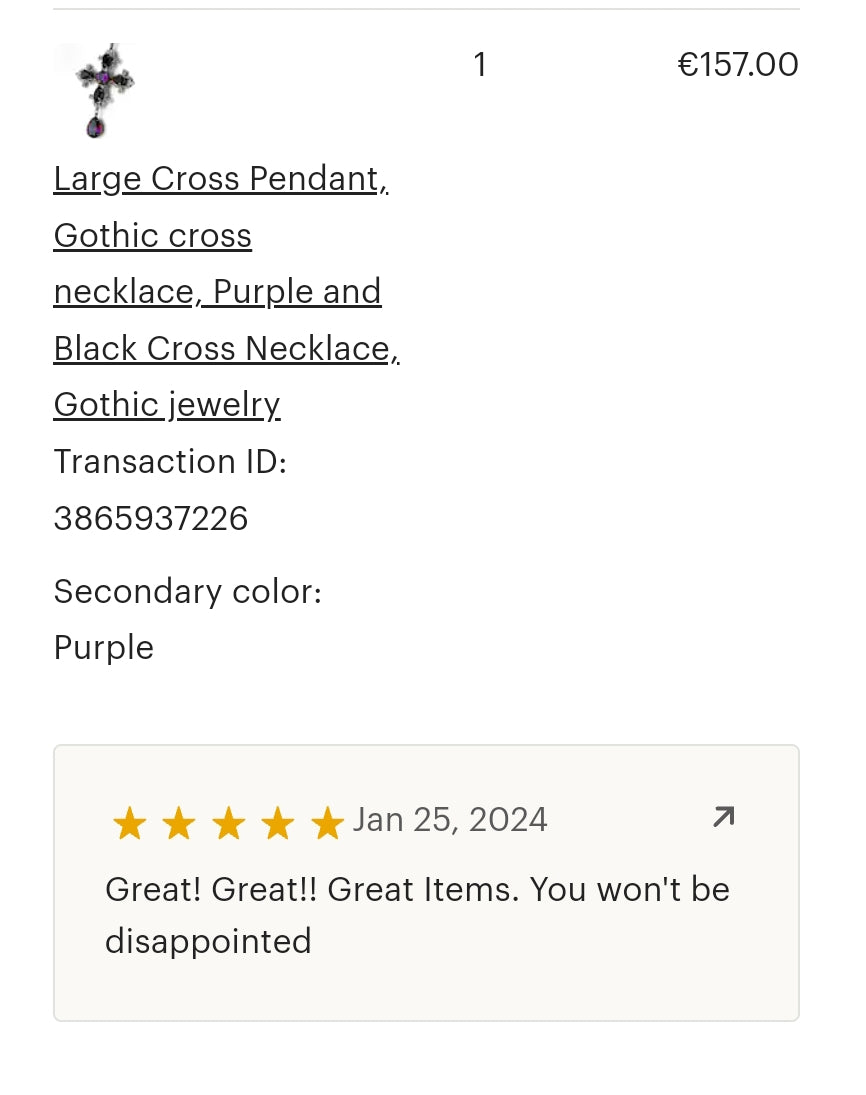Click the "Black Cross Necklace" link line
The height and width of the screenshot is (1095, 866).
pos(226,349)
